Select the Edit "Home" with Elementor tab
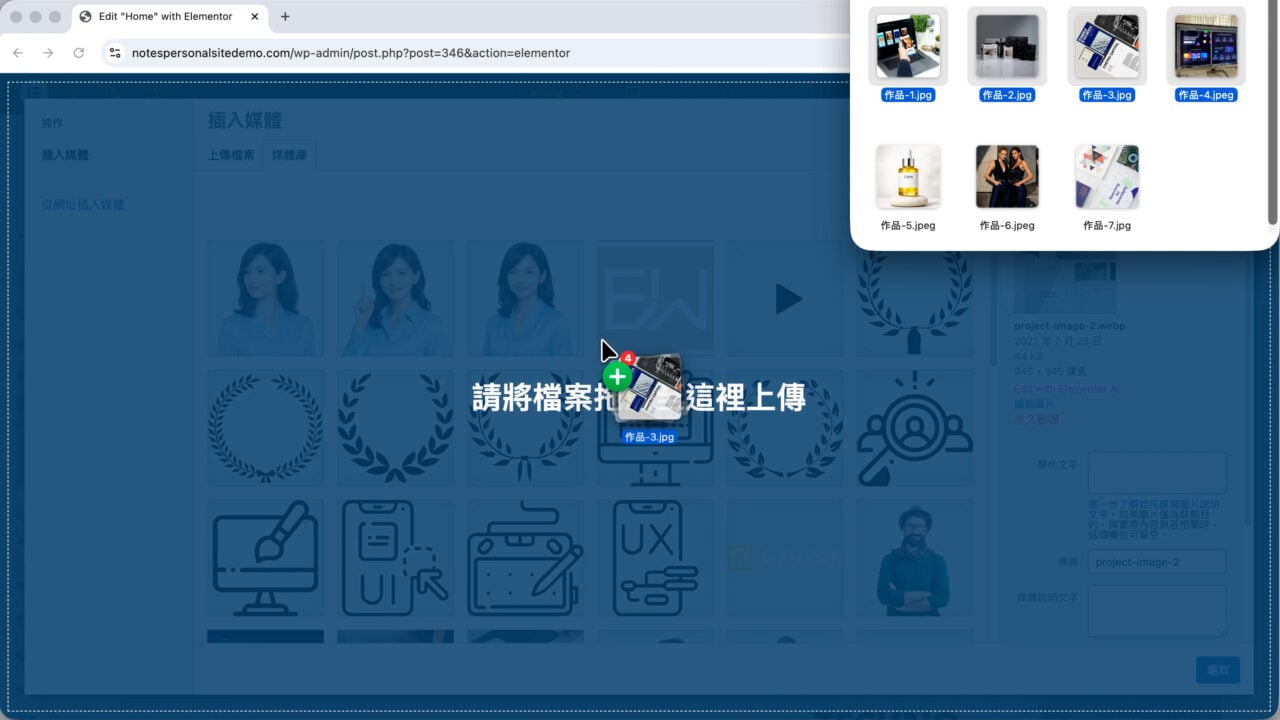1280x720 pixels. click(x=168, y=17)
